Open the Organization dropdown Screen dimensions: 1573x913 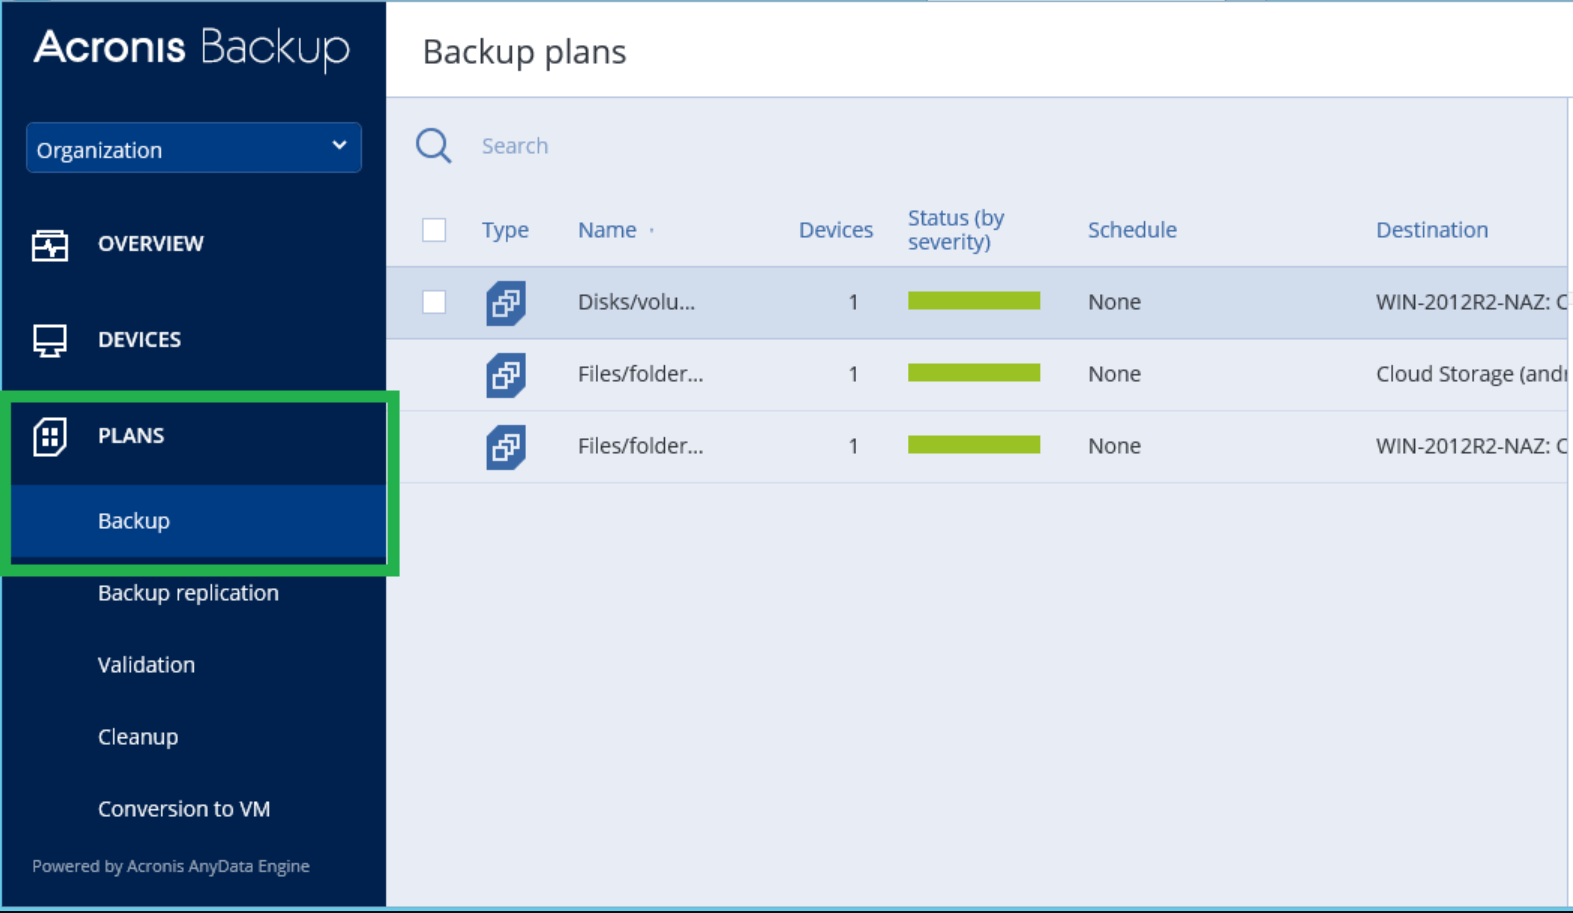(194, 148)
